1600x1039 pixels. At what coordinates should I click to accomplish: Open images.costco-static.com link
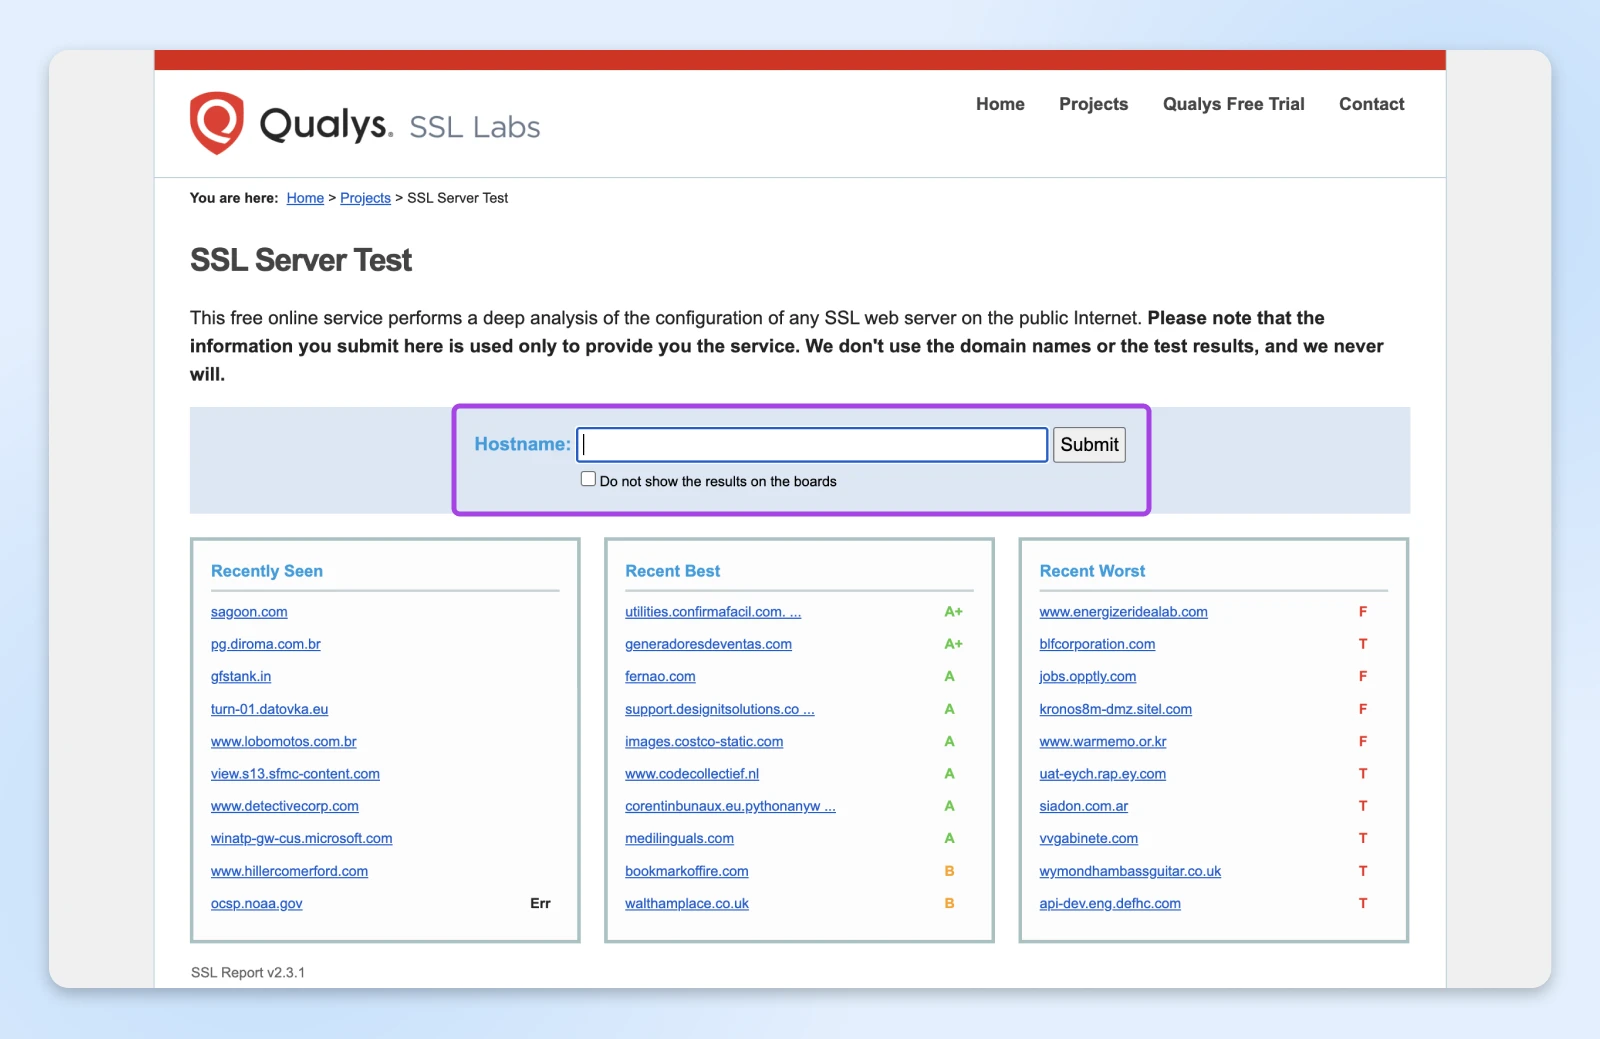(704, 742)
